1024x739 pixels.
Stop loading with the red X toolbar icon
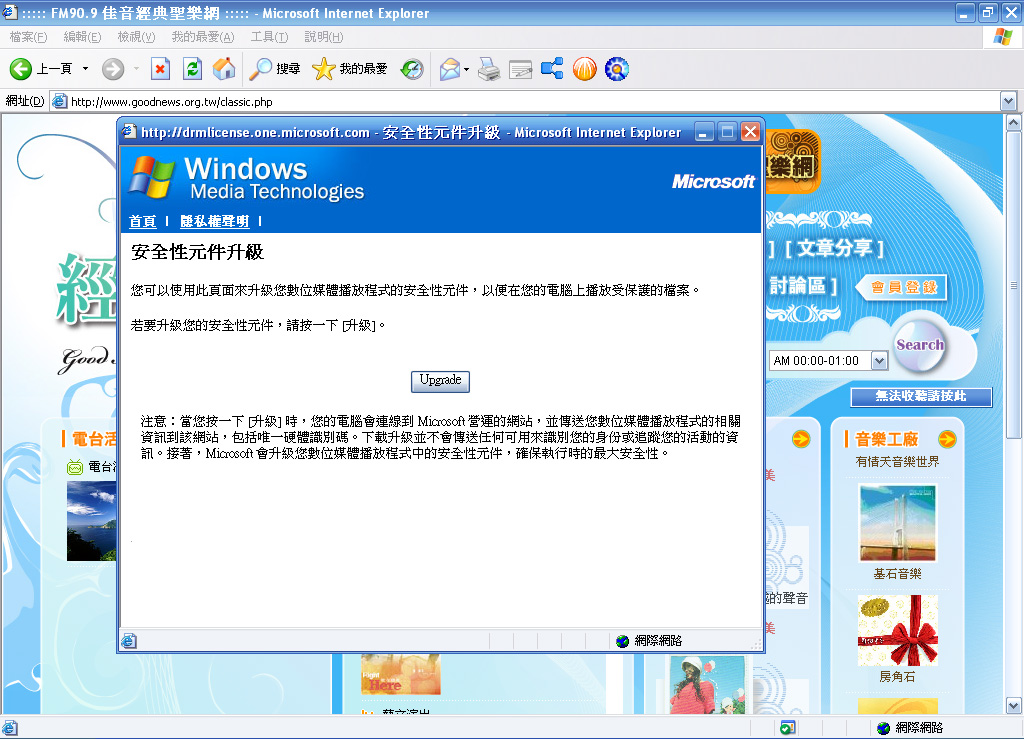tap(160, 69)
